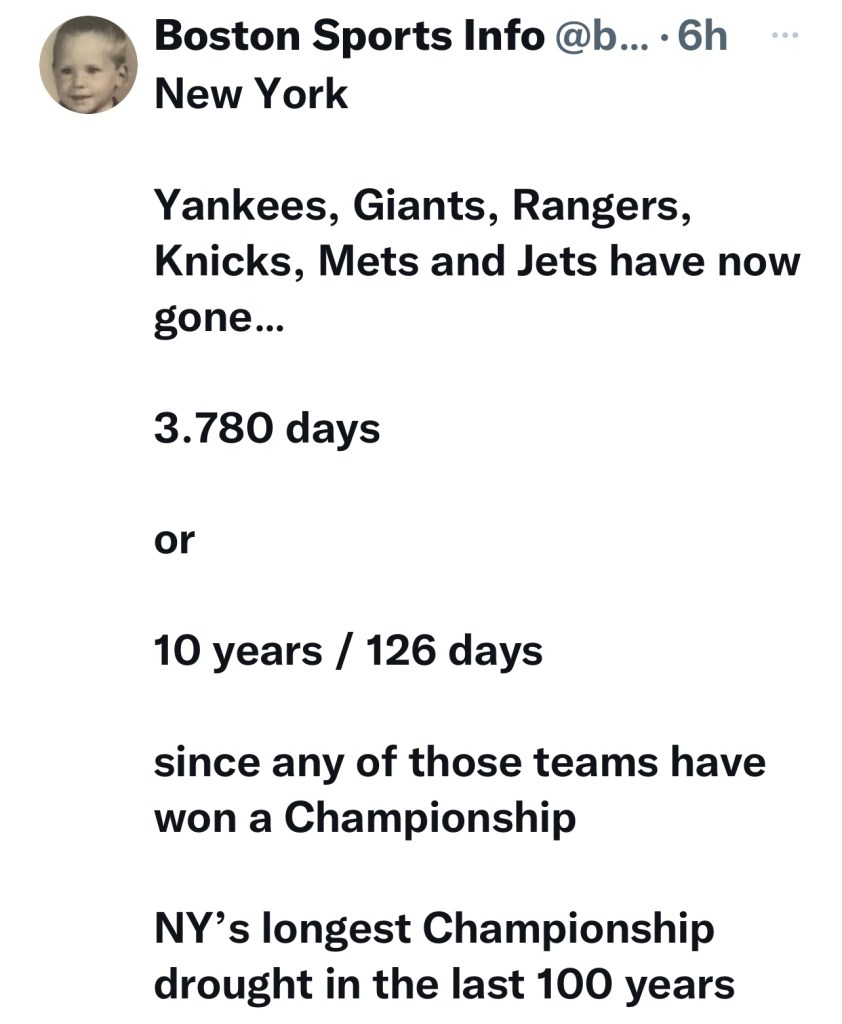The width and height of the screenshot is (842, 1024).
Task: Tap the "New York" line of the tweet
Action: tap(251, 95)
